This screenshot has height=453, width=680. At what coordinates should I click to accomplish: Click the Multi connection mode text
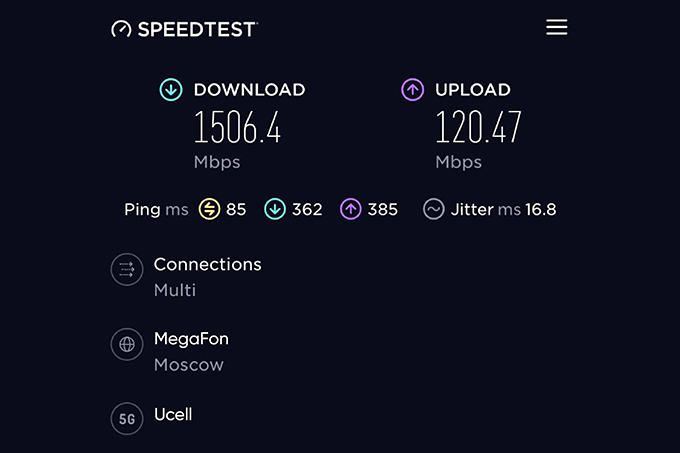(175, 291)
